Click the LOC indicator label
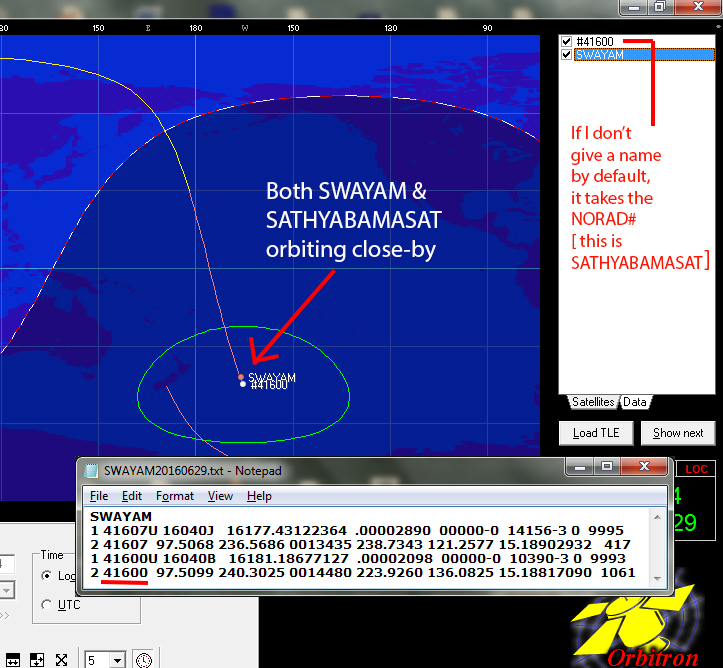Viewport: 723px width, 668px height. tap(696, 469)
